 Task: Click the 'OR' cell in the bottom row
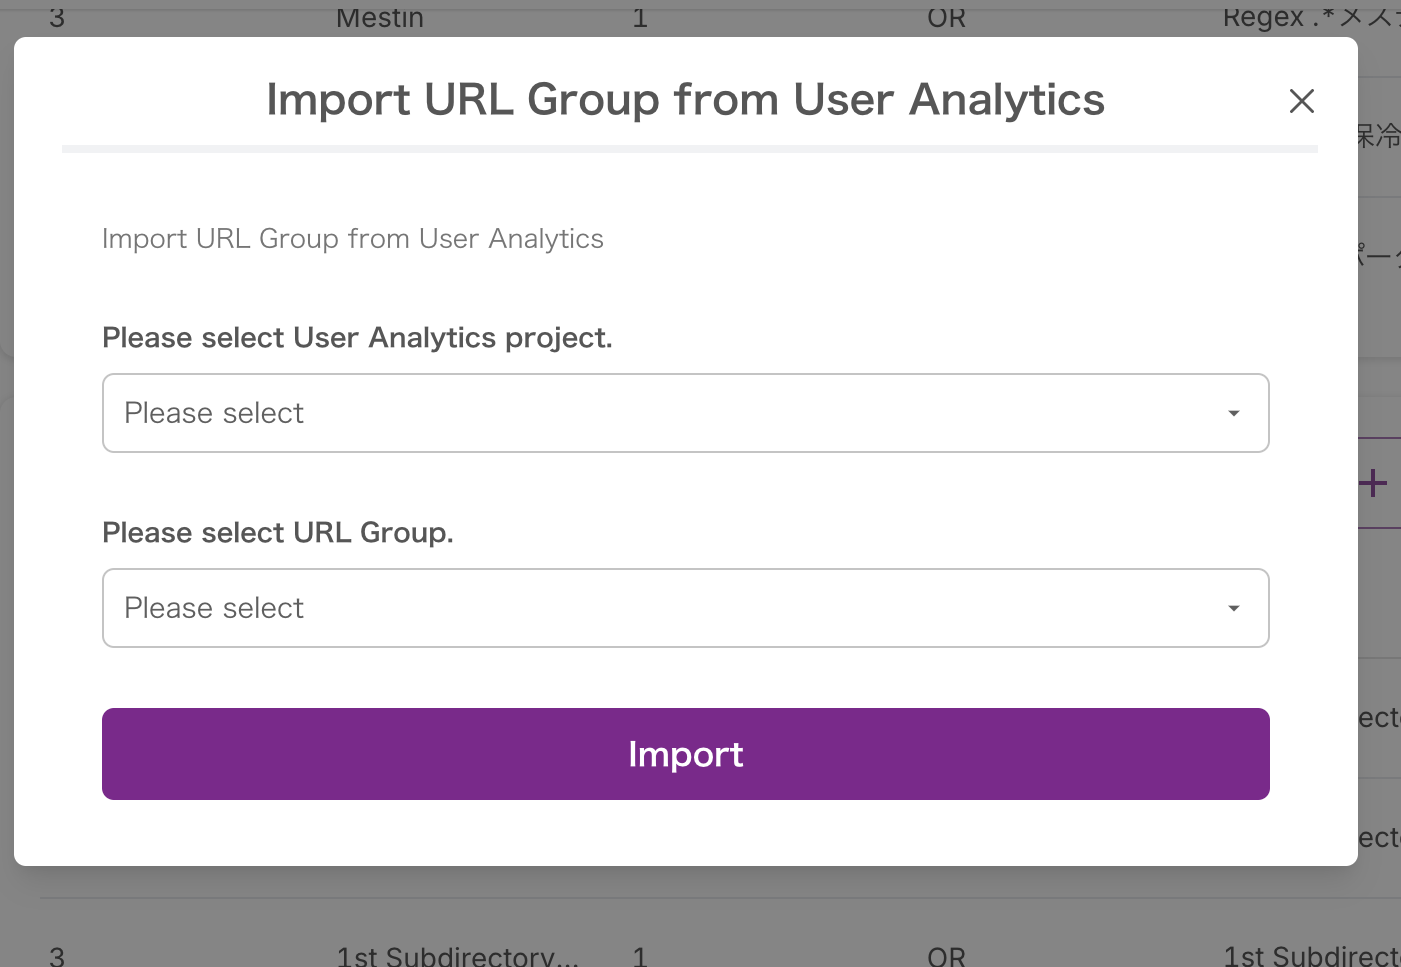coord(946,956)
